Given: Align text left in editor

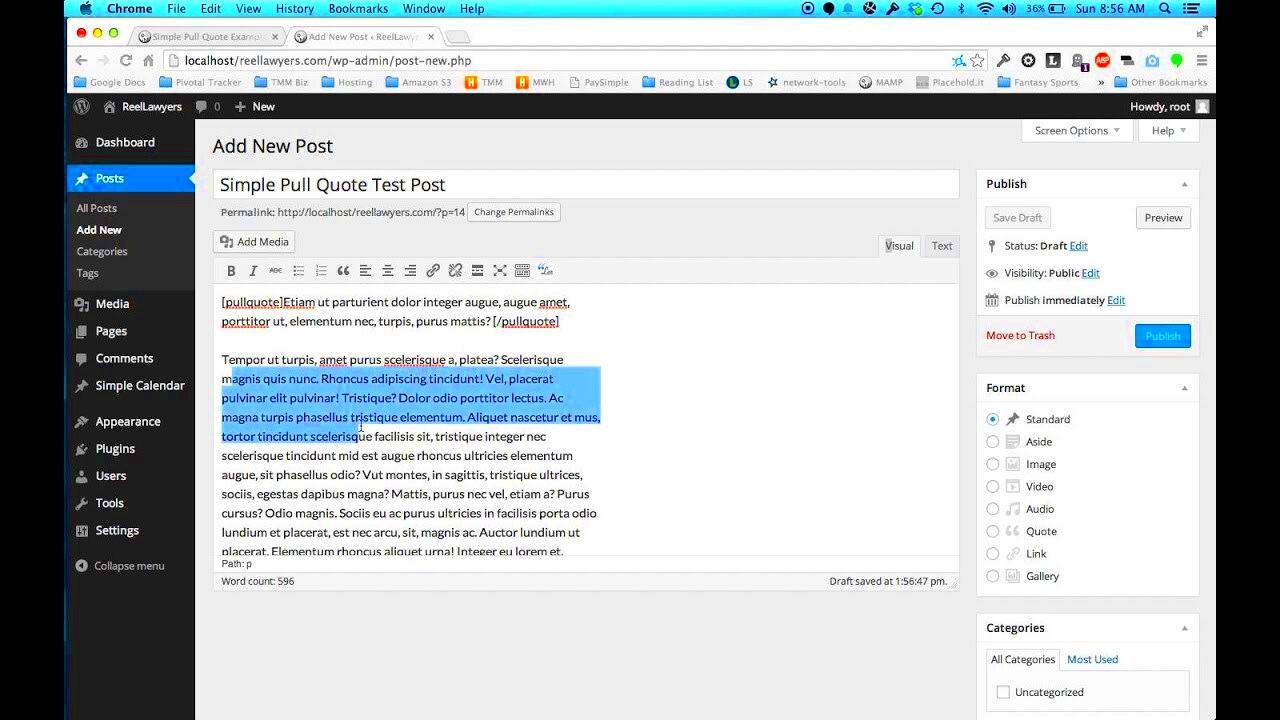Looking at the screenshot, I should point(365,271).
